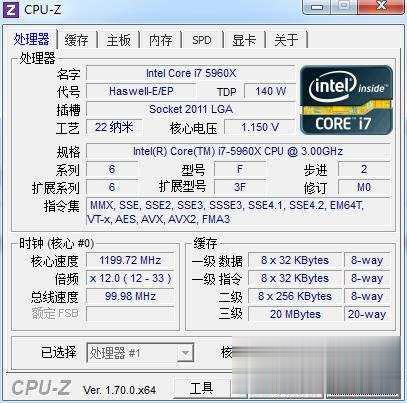Click the empty 额定 FSB field

tap(130, 314)
